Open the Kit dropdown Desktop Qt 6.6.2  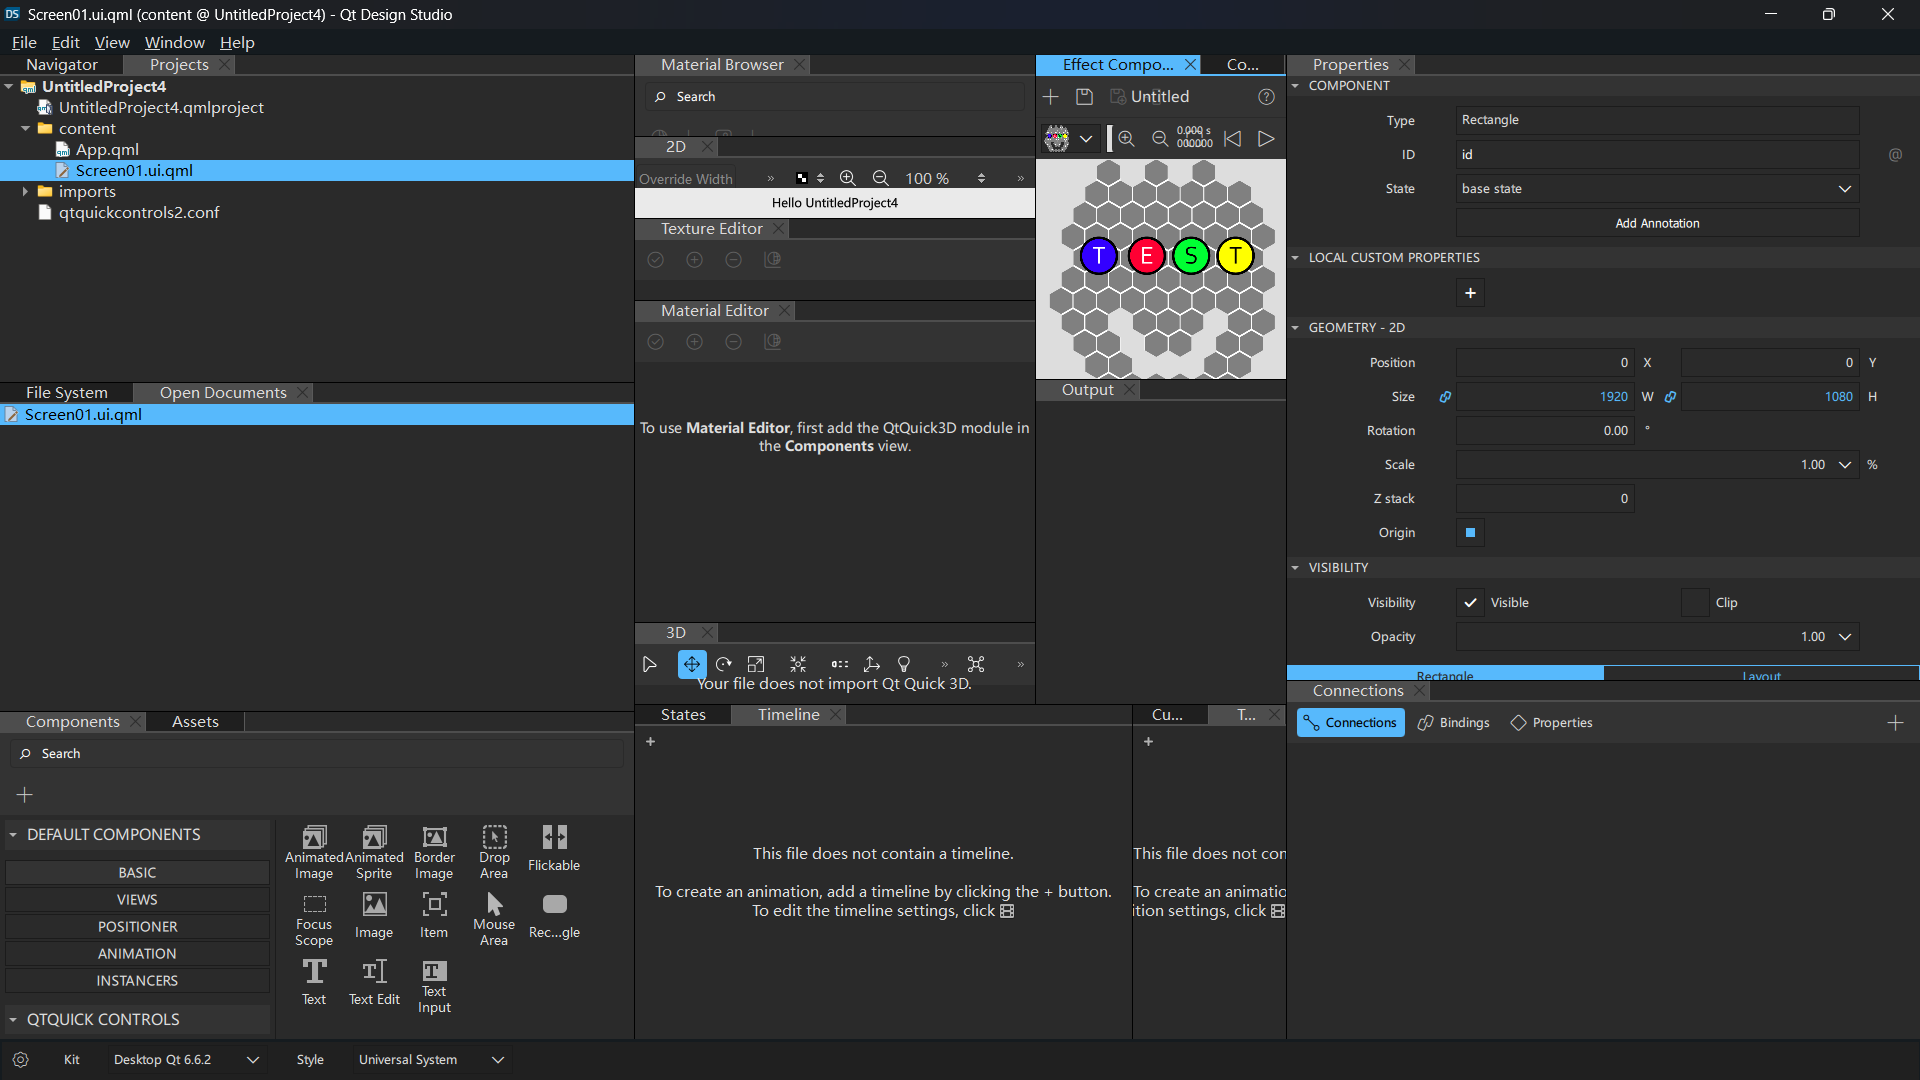[186, 1060]
